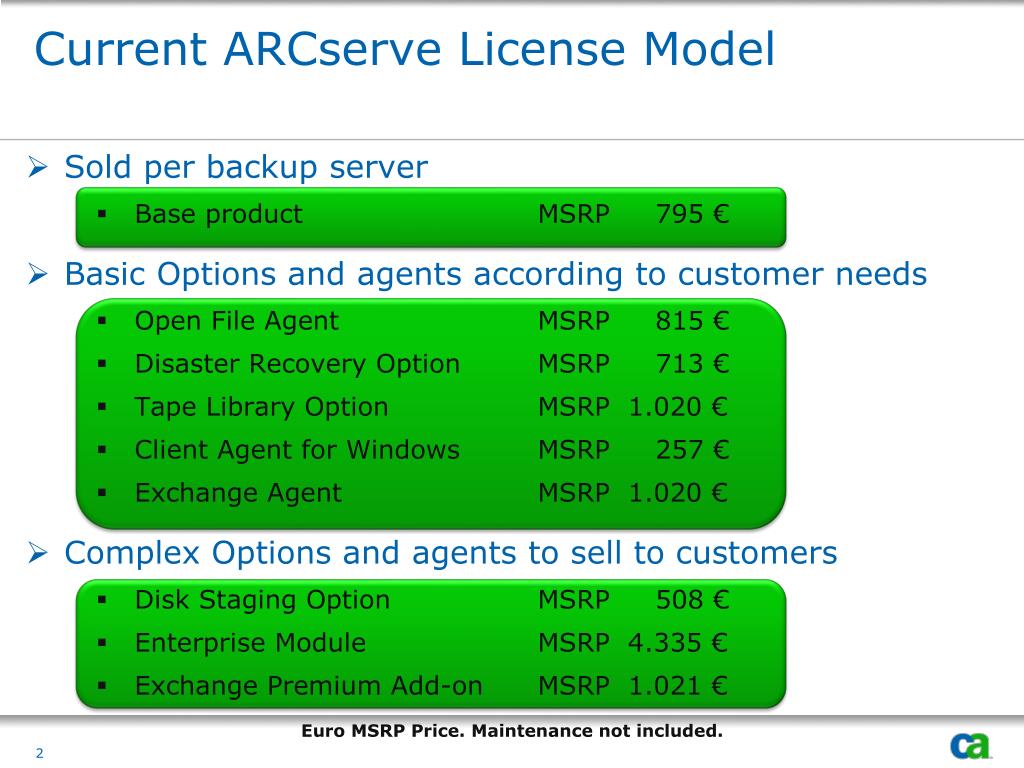Click slide number 2 in the footer
Viewport: 1024px width, 768px height.
point(40,753)
